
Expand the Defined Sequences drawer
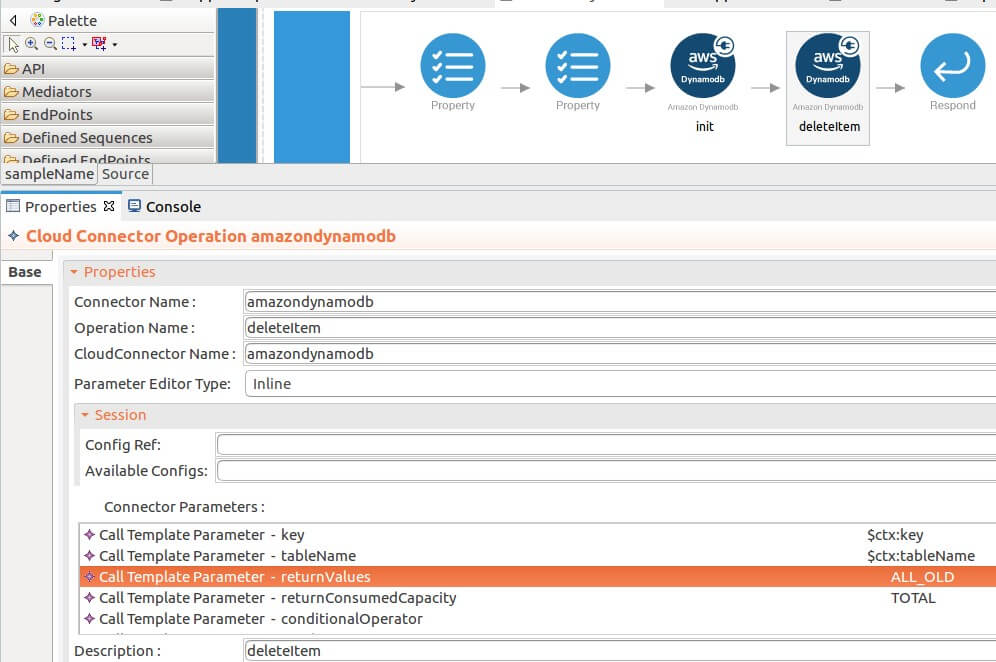tap(108, 137)
